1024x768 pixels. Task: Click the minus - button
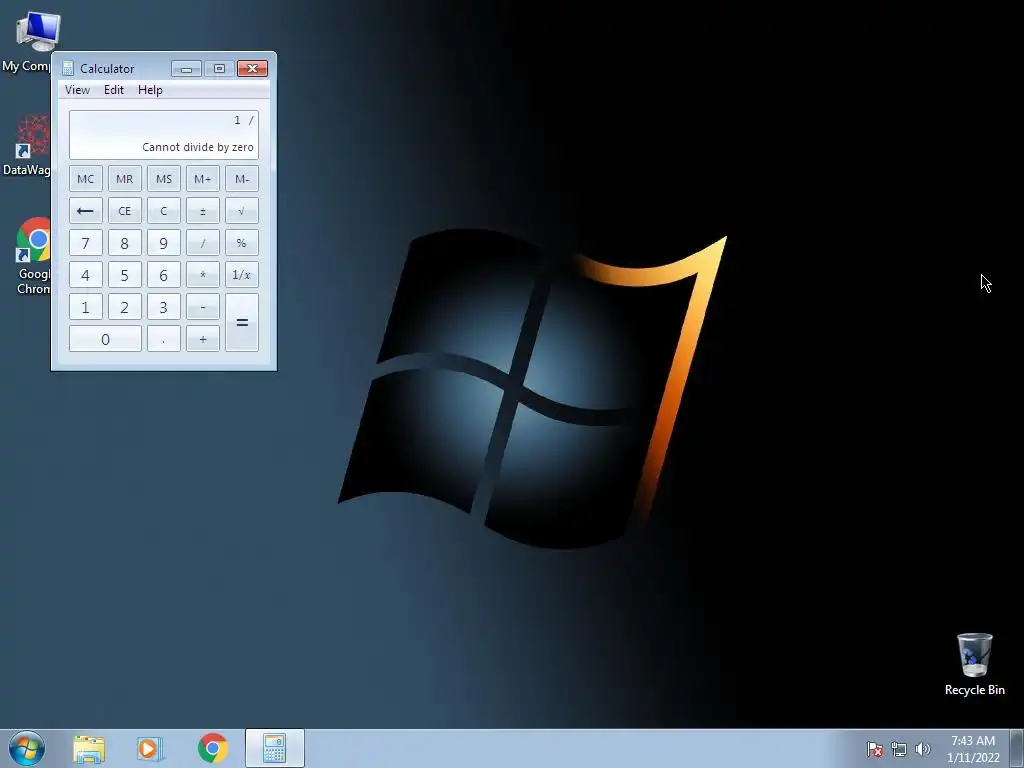click(x=202, y=307)
